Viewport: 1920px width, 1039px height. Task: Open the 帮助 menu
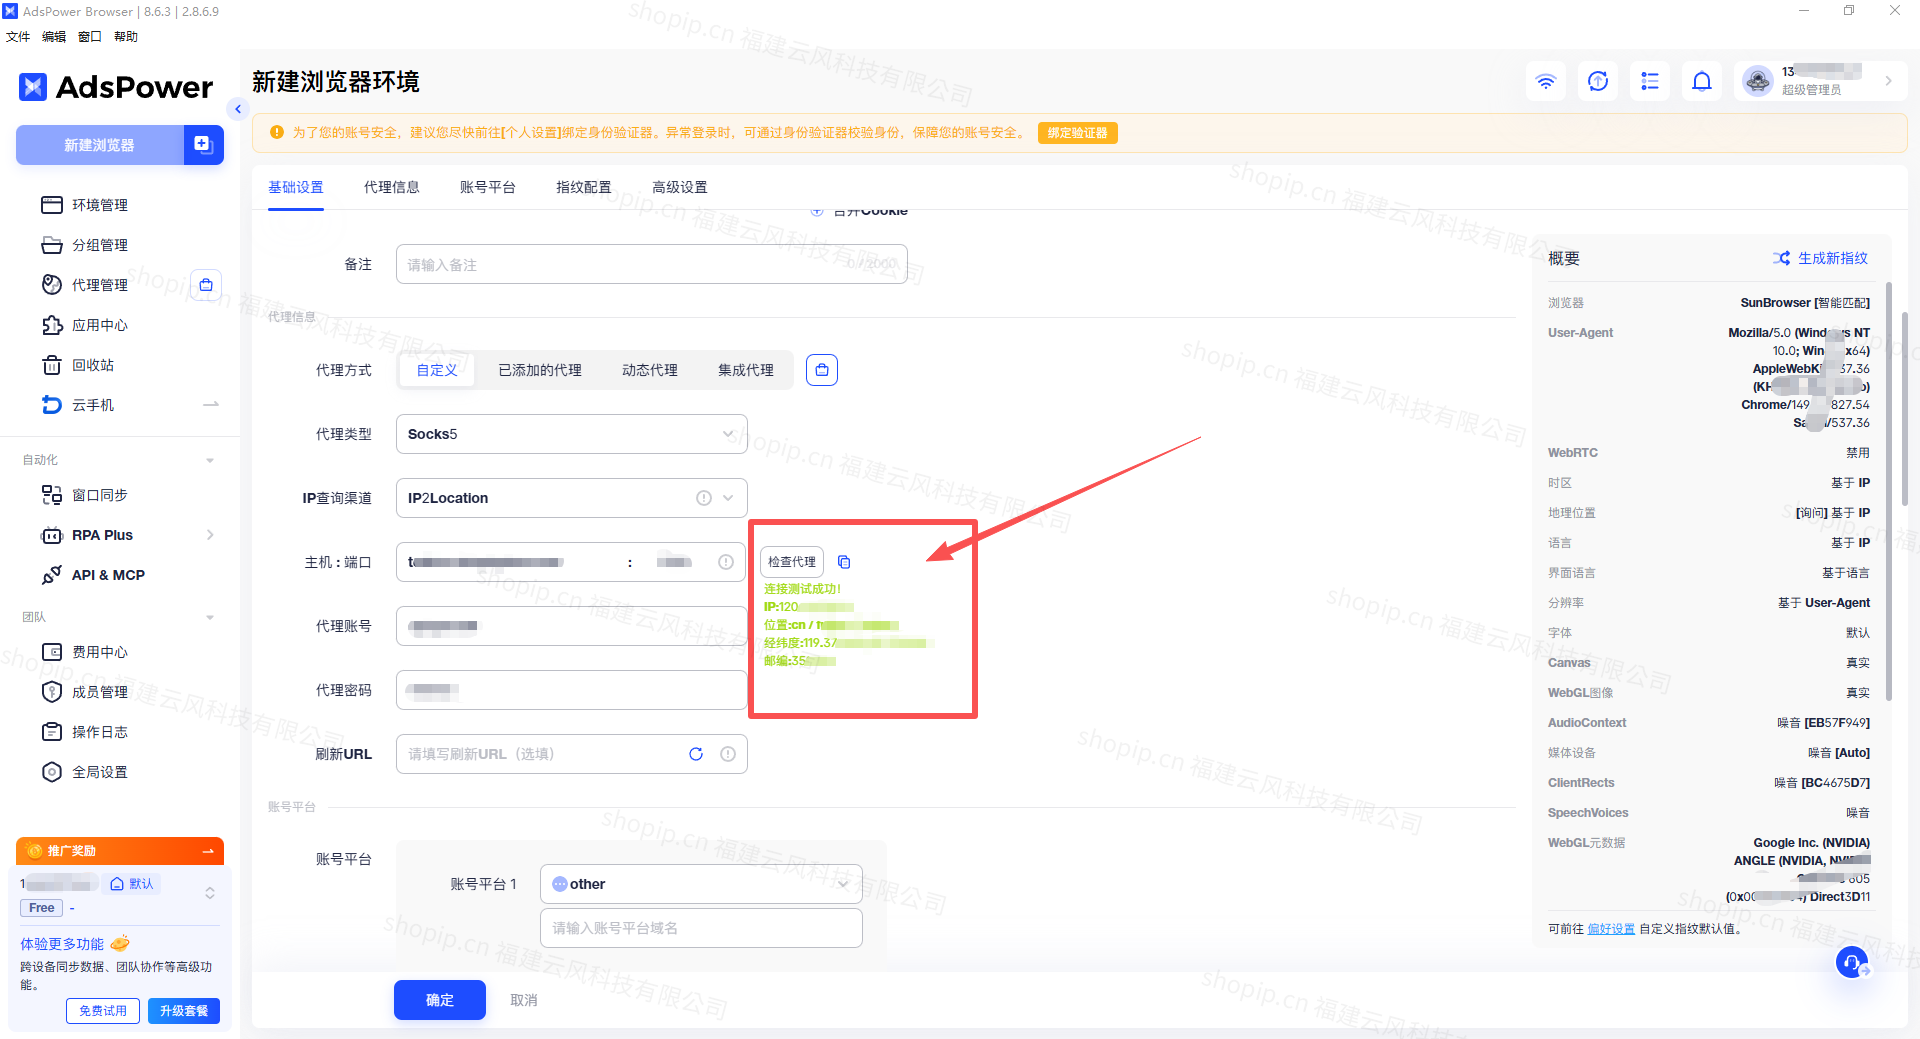click(126, 37)
